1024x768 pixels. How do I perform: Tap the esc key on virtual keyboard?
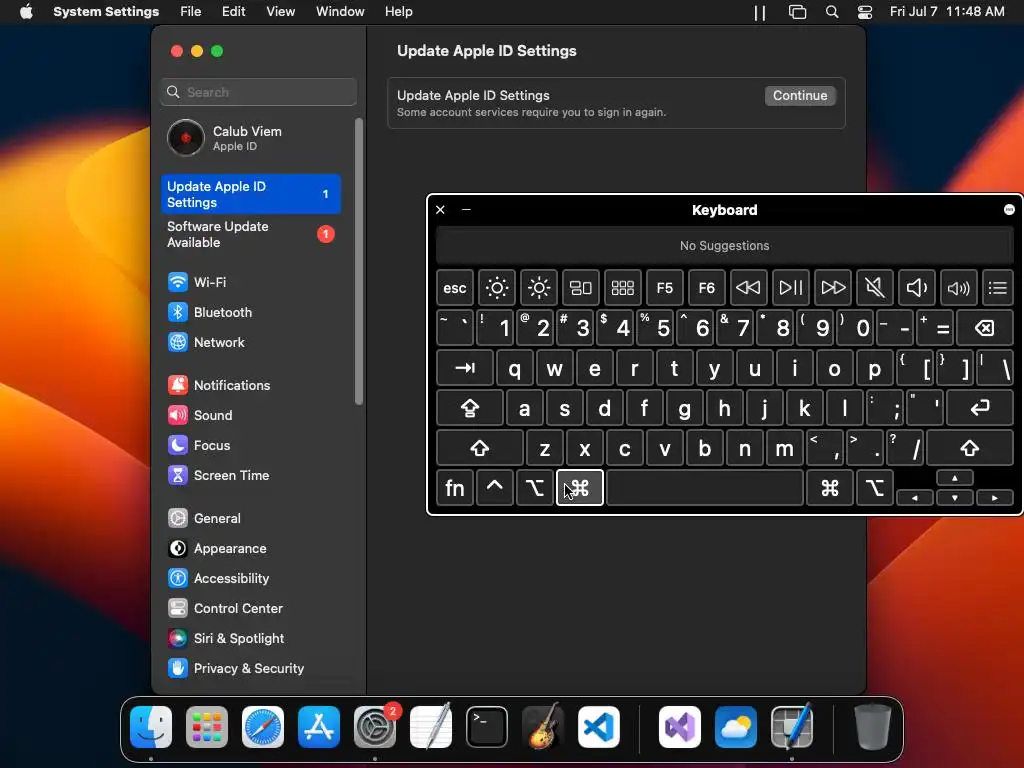pos(455,287)
